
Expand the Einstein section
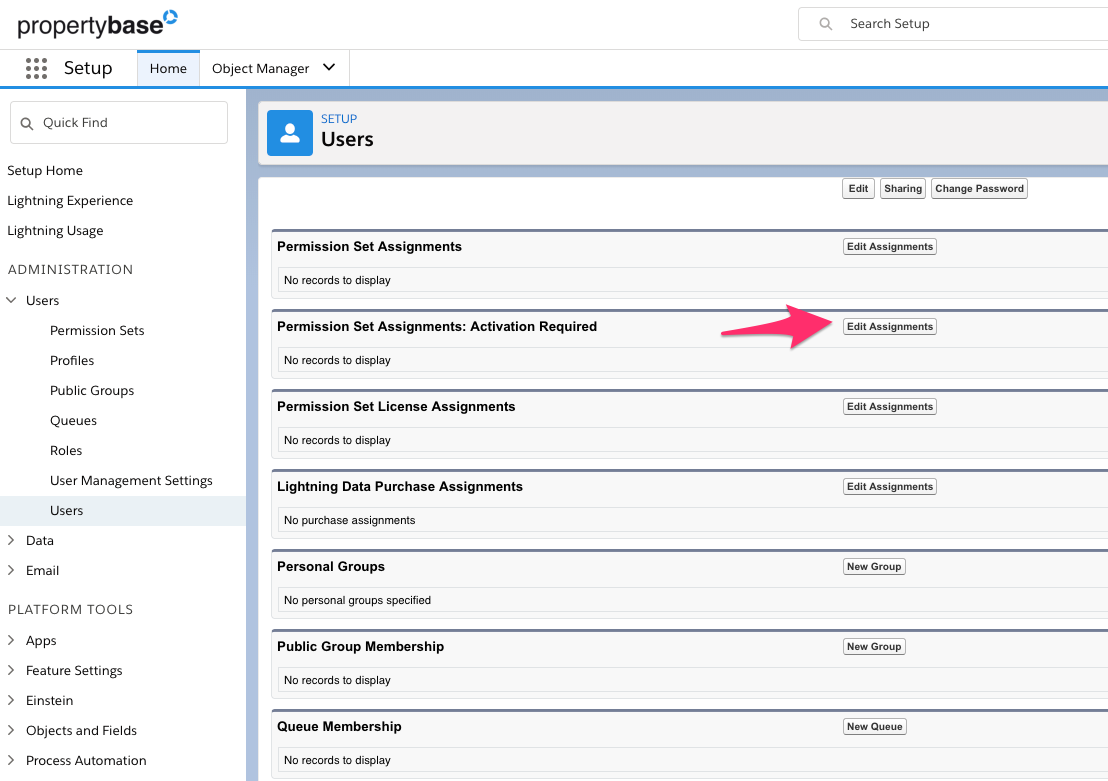11,700
